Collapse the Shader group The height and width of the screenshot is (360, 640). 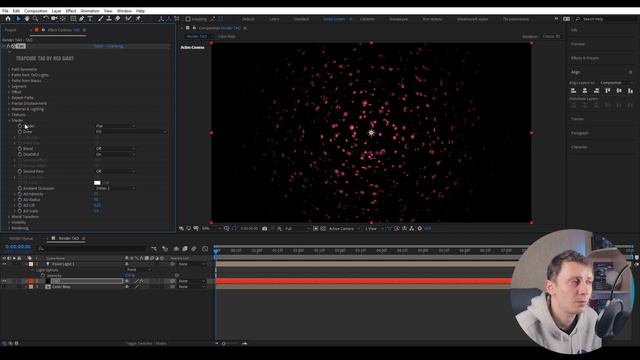click(9, 120)
